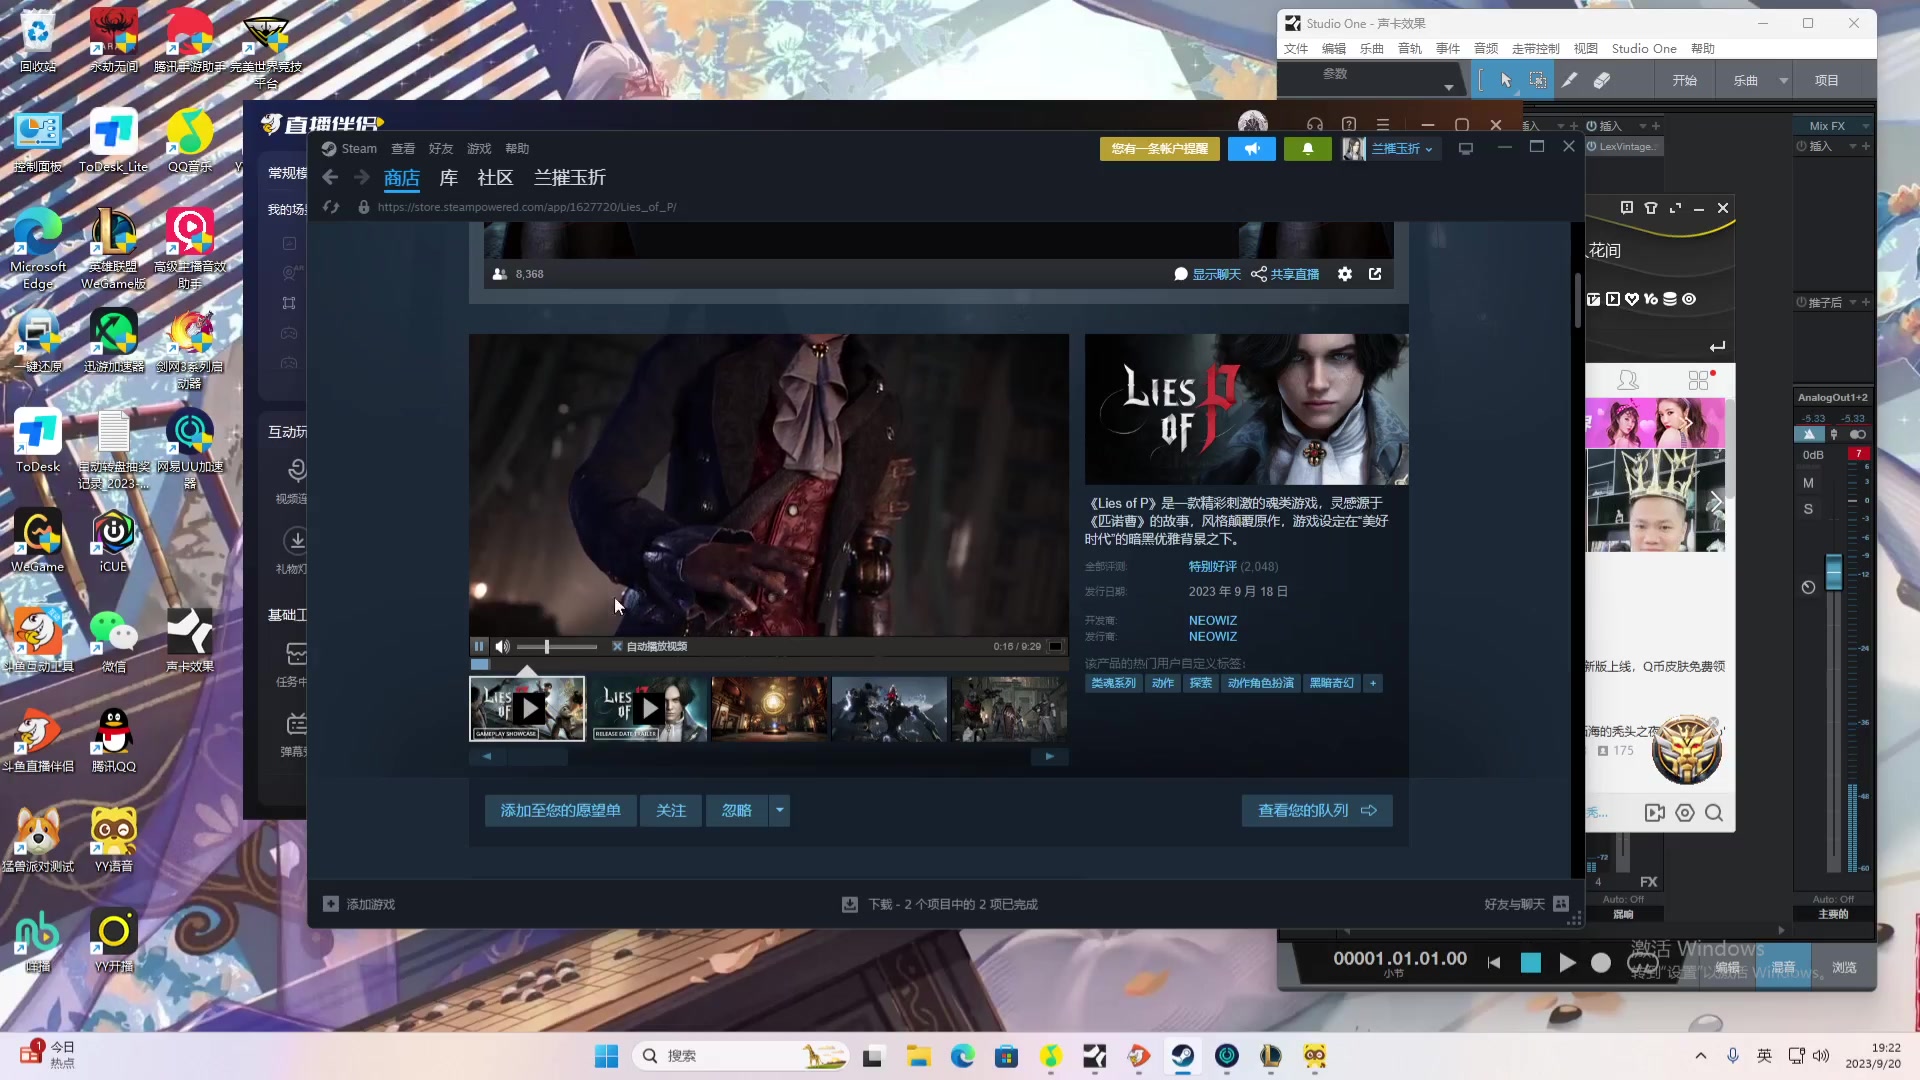The width and height of the screenshot is (1920, 1080).
Task: Toggle the metronome on AnalogOut1+2 channel
Action: [x=1808, y=435]
